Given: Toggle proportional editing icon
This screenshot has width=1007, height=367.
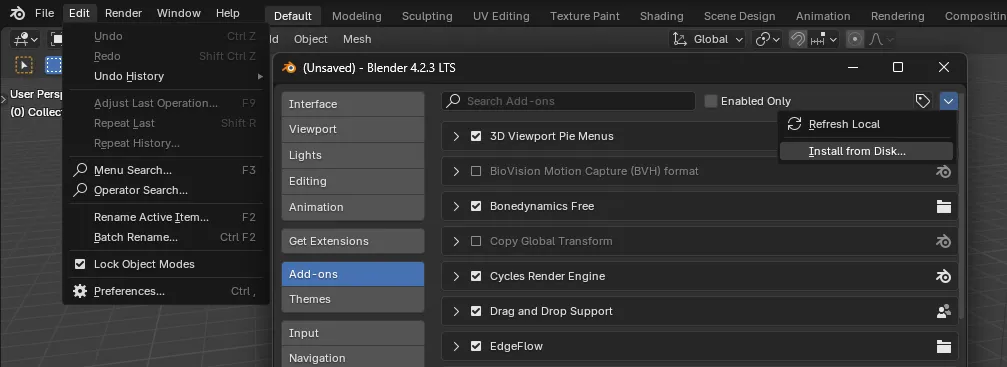Looking at the screenshot, I should point(854,39).
